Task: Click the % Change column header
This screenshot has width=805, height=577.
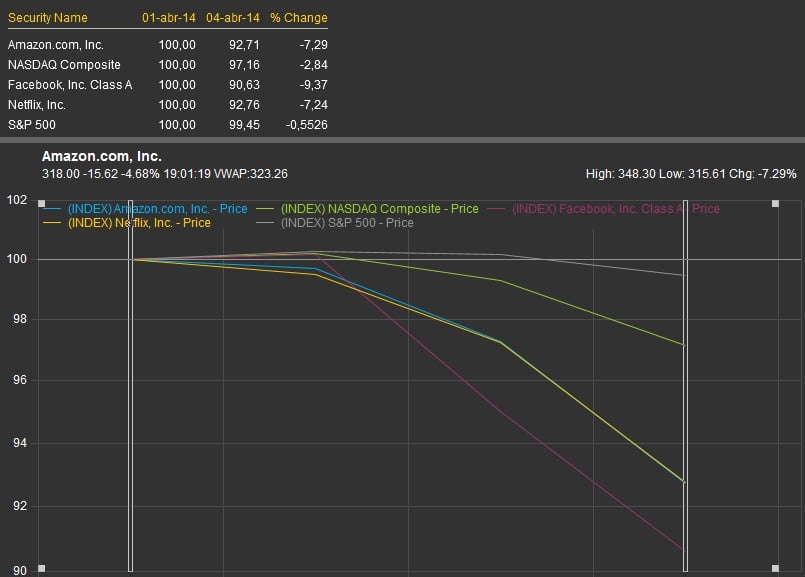Action: click(299, 18)
